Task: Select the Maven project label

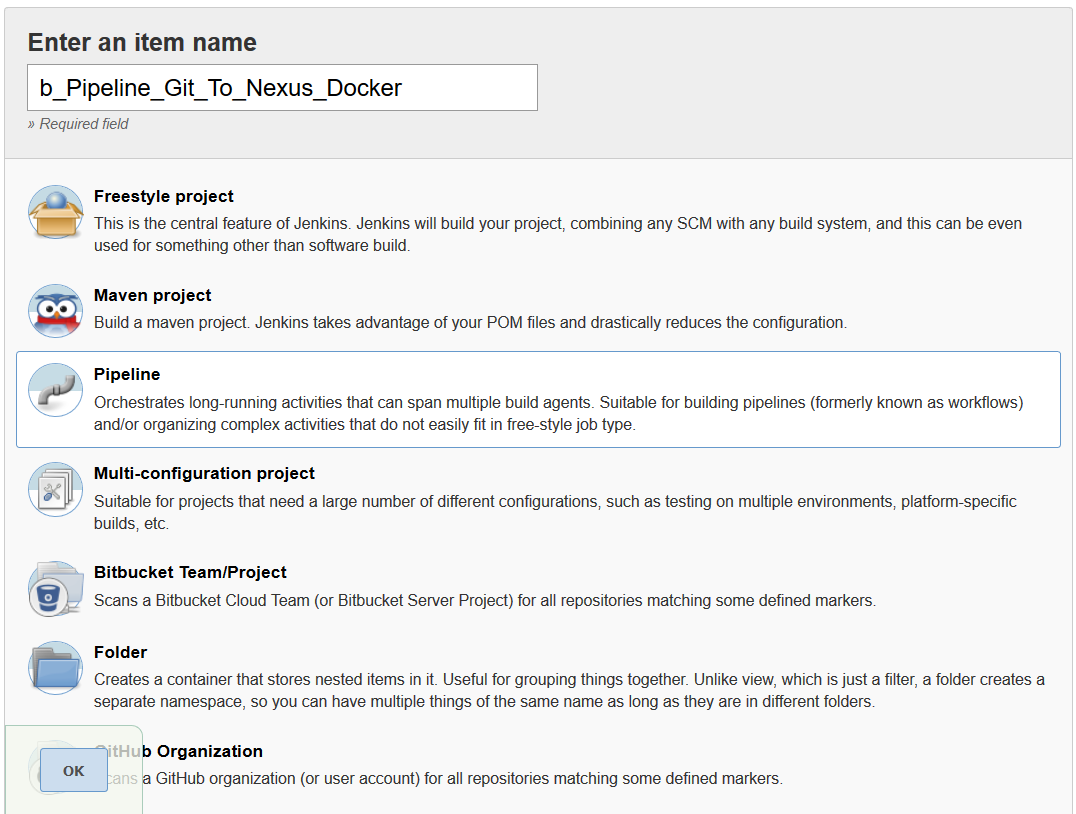Action: pyautogui.click(x=152, y=295)
